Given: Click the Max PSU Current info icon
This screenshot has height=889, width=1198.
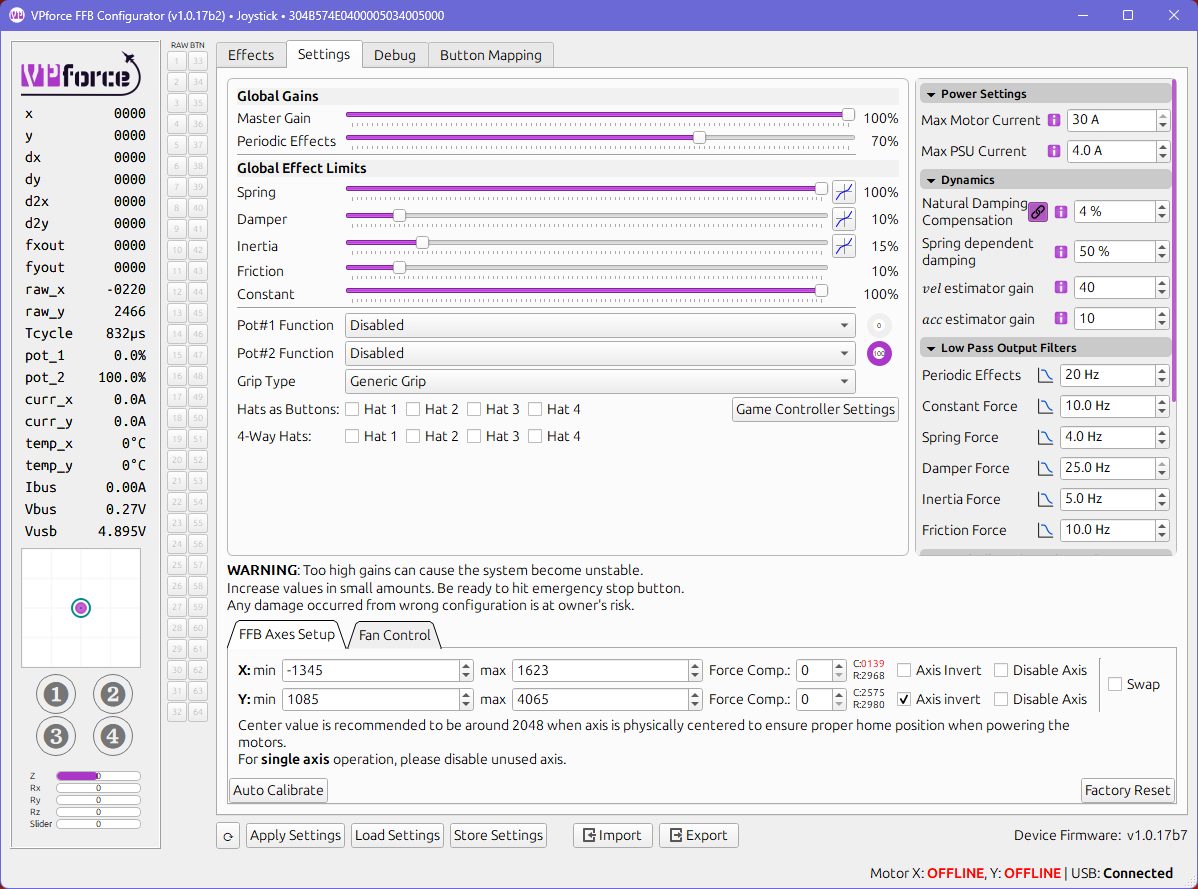Looking at the screenshot, I should [x=1054, y=151].
